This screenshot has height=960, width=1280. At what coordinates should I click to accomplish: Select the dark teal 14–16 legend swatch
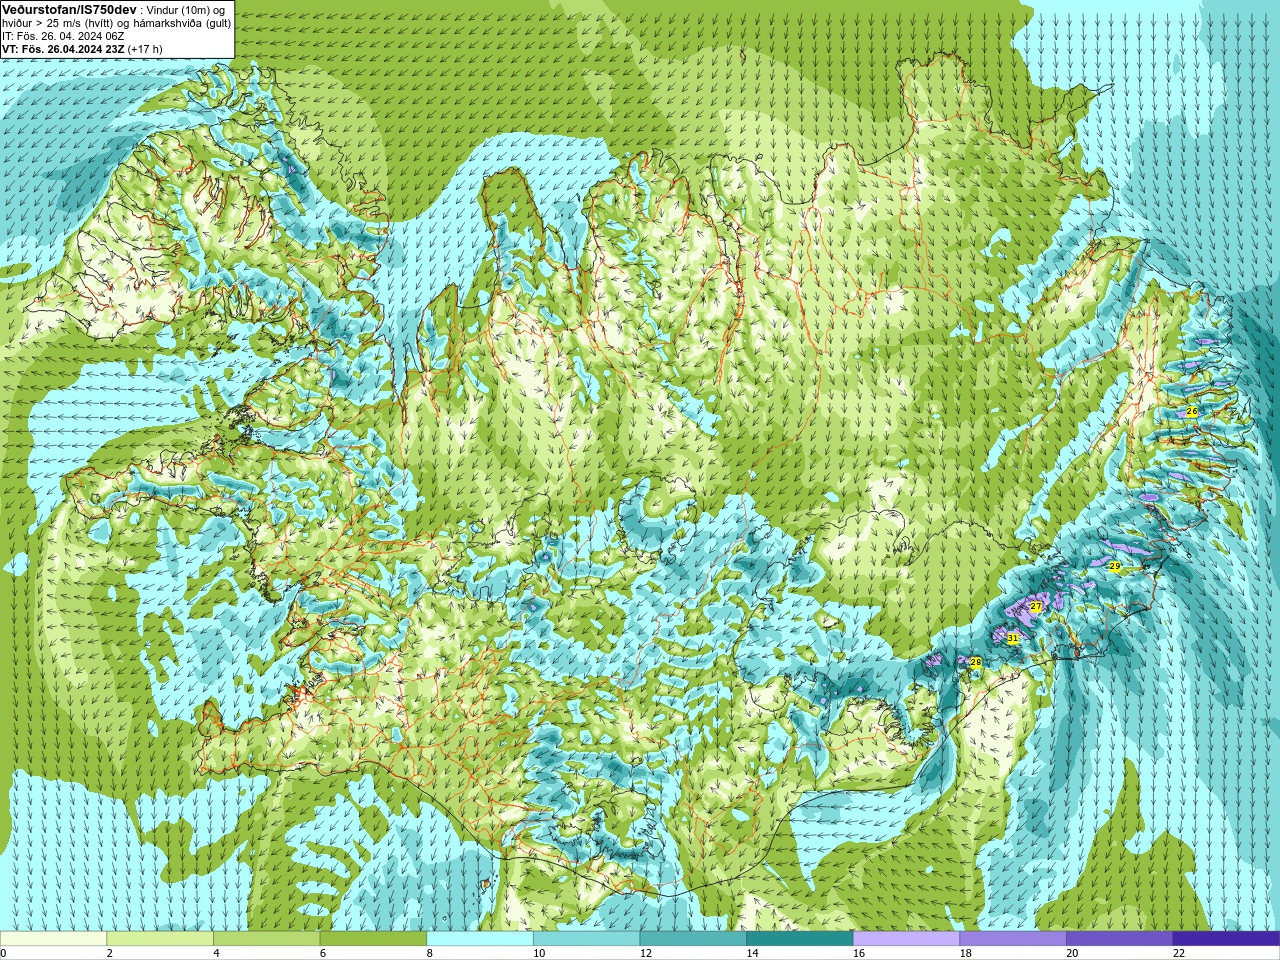[800, 939]
